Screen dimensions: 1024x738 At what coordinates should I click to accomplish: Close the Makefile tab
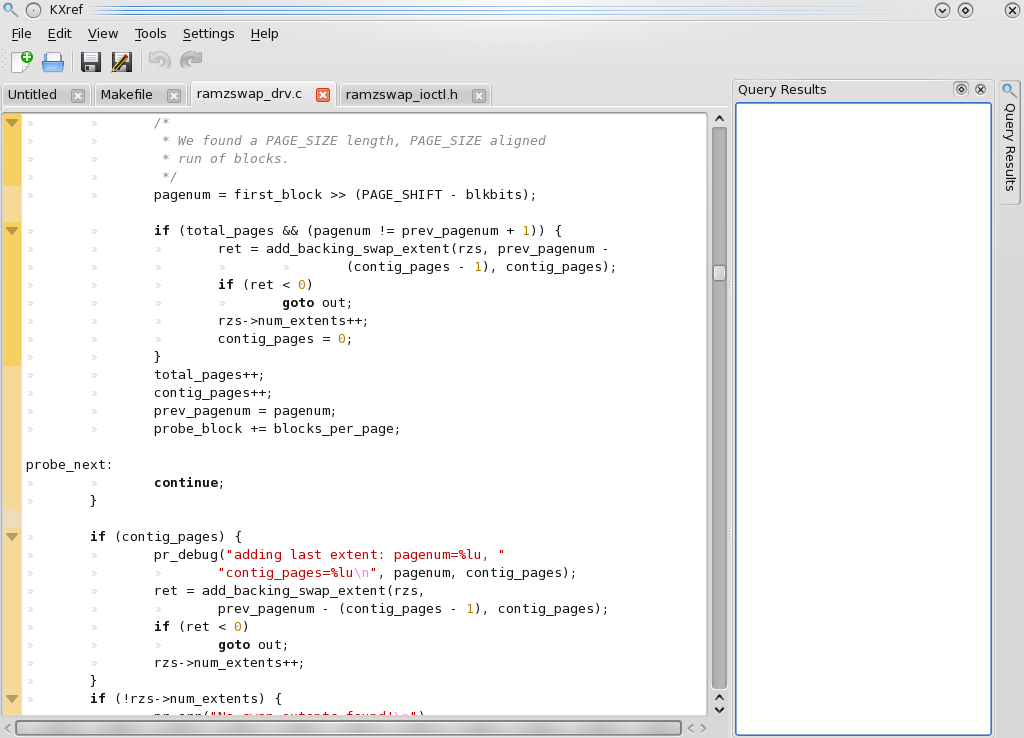pos(174,95)
